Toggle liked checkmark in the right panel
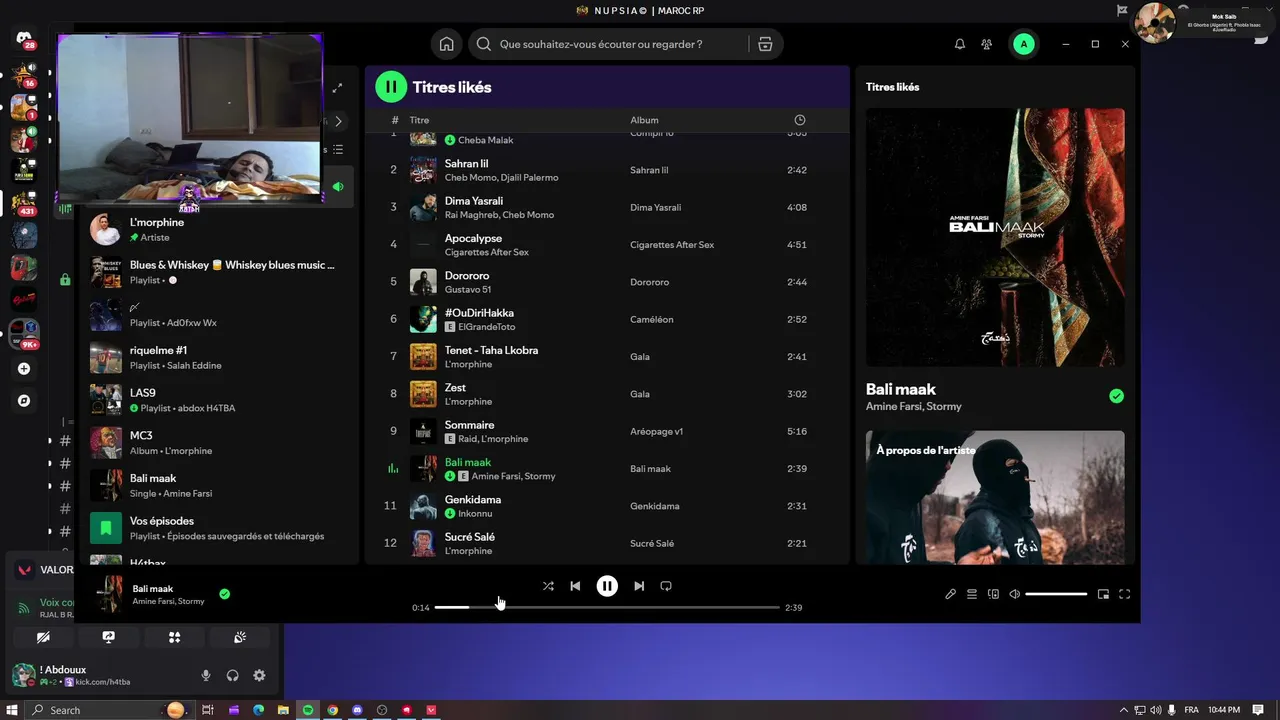Viewport: 1280px width, 720px height. (x=1116, y=396)
